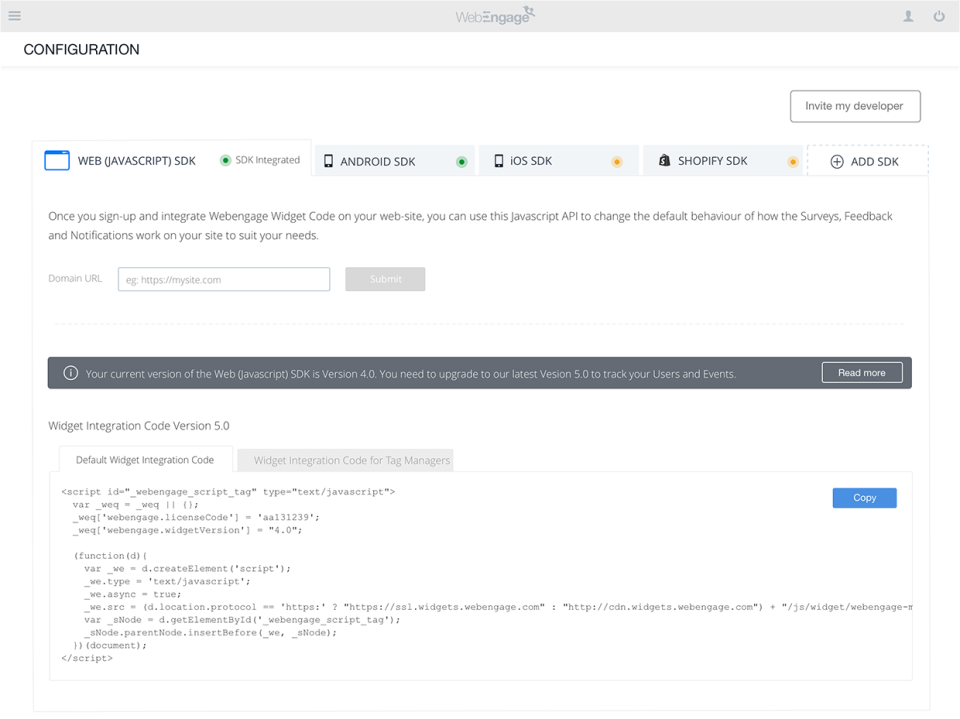
Task: Click the orange iOS SDK status dot
Action: coord(617,162)
